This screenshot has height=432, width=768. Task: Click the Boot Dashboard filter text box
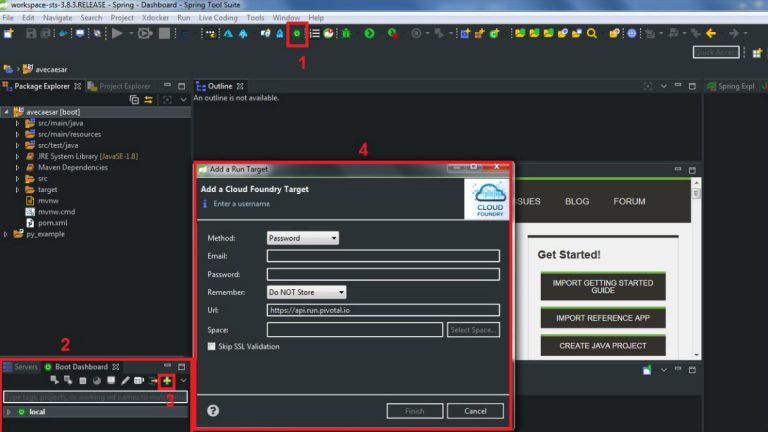(96, 397)
